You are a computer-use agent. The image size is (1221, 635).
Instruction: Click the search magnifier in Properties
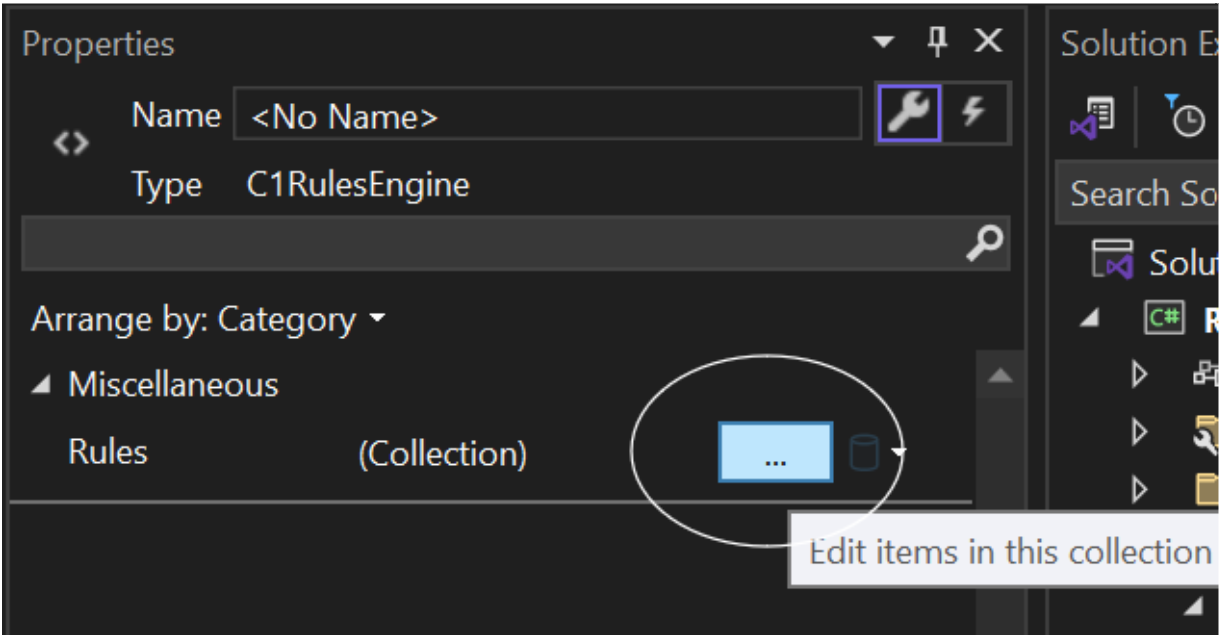(985, 242)
